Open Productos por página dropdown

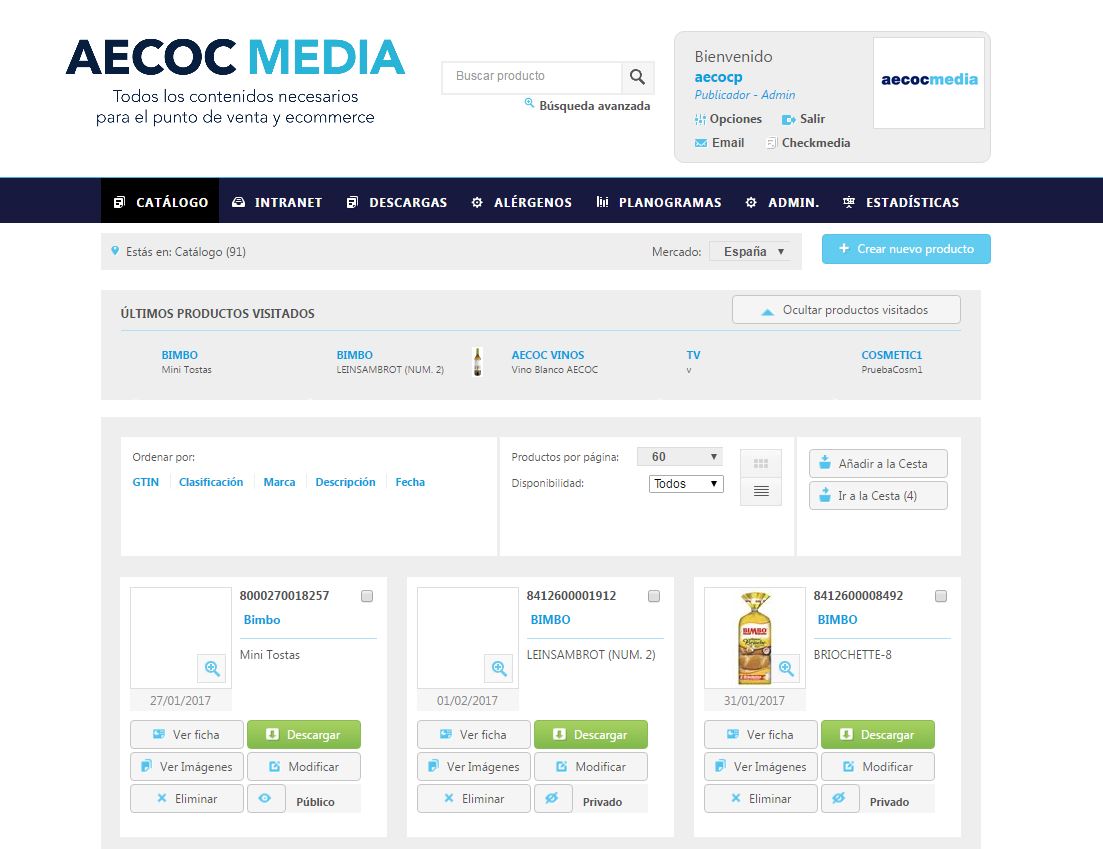680,457
